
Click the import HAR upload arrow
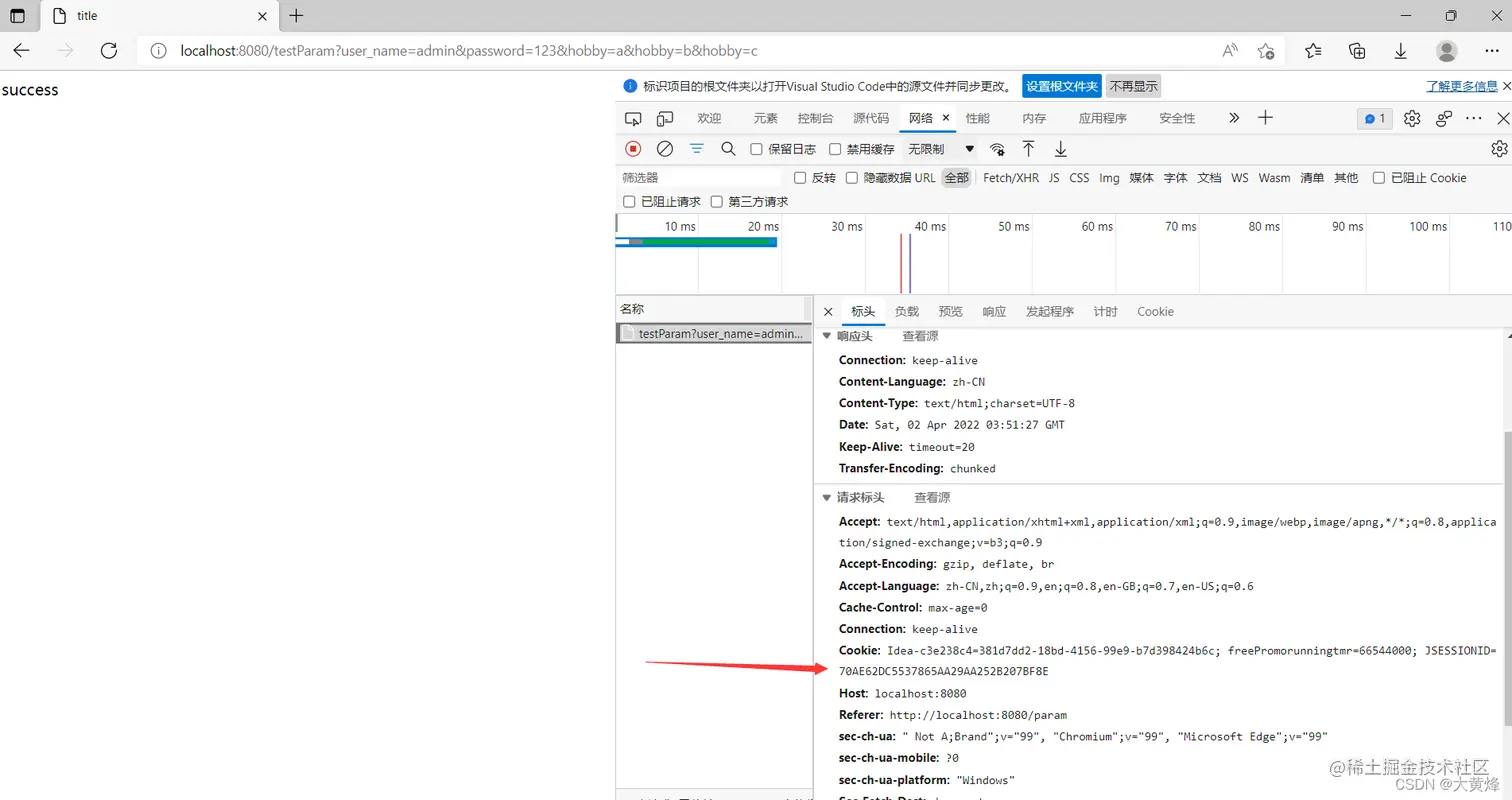coord(1028,149)
